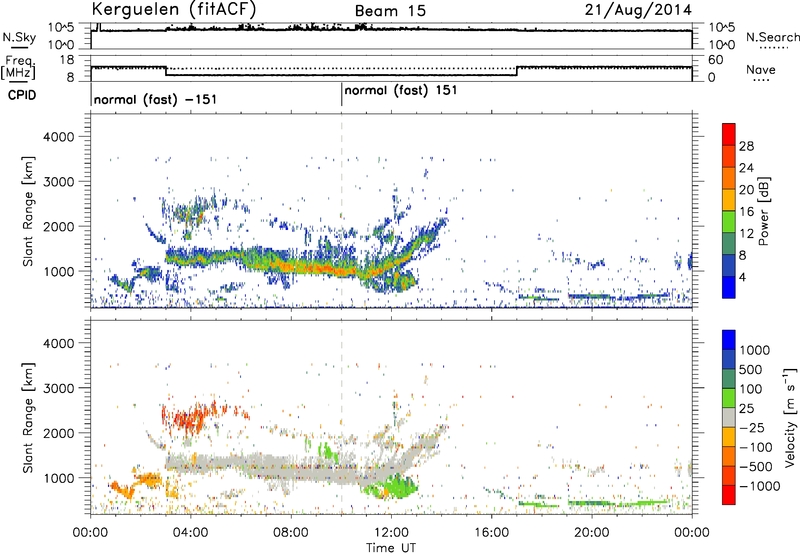This screenshot has width=800, height=554.
Task: Select the Beam 15 label
Action: click(390, 11)
